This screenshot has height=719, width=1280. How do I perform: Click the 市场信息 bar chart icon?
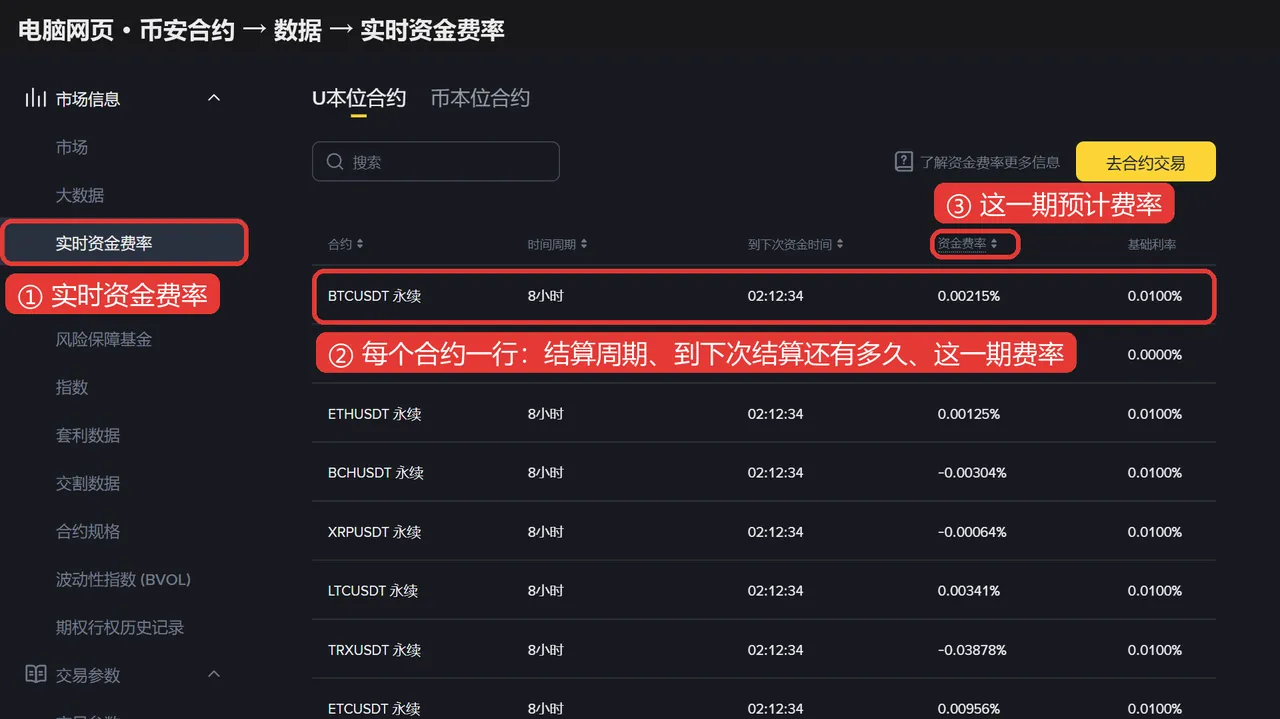point(36,98)
